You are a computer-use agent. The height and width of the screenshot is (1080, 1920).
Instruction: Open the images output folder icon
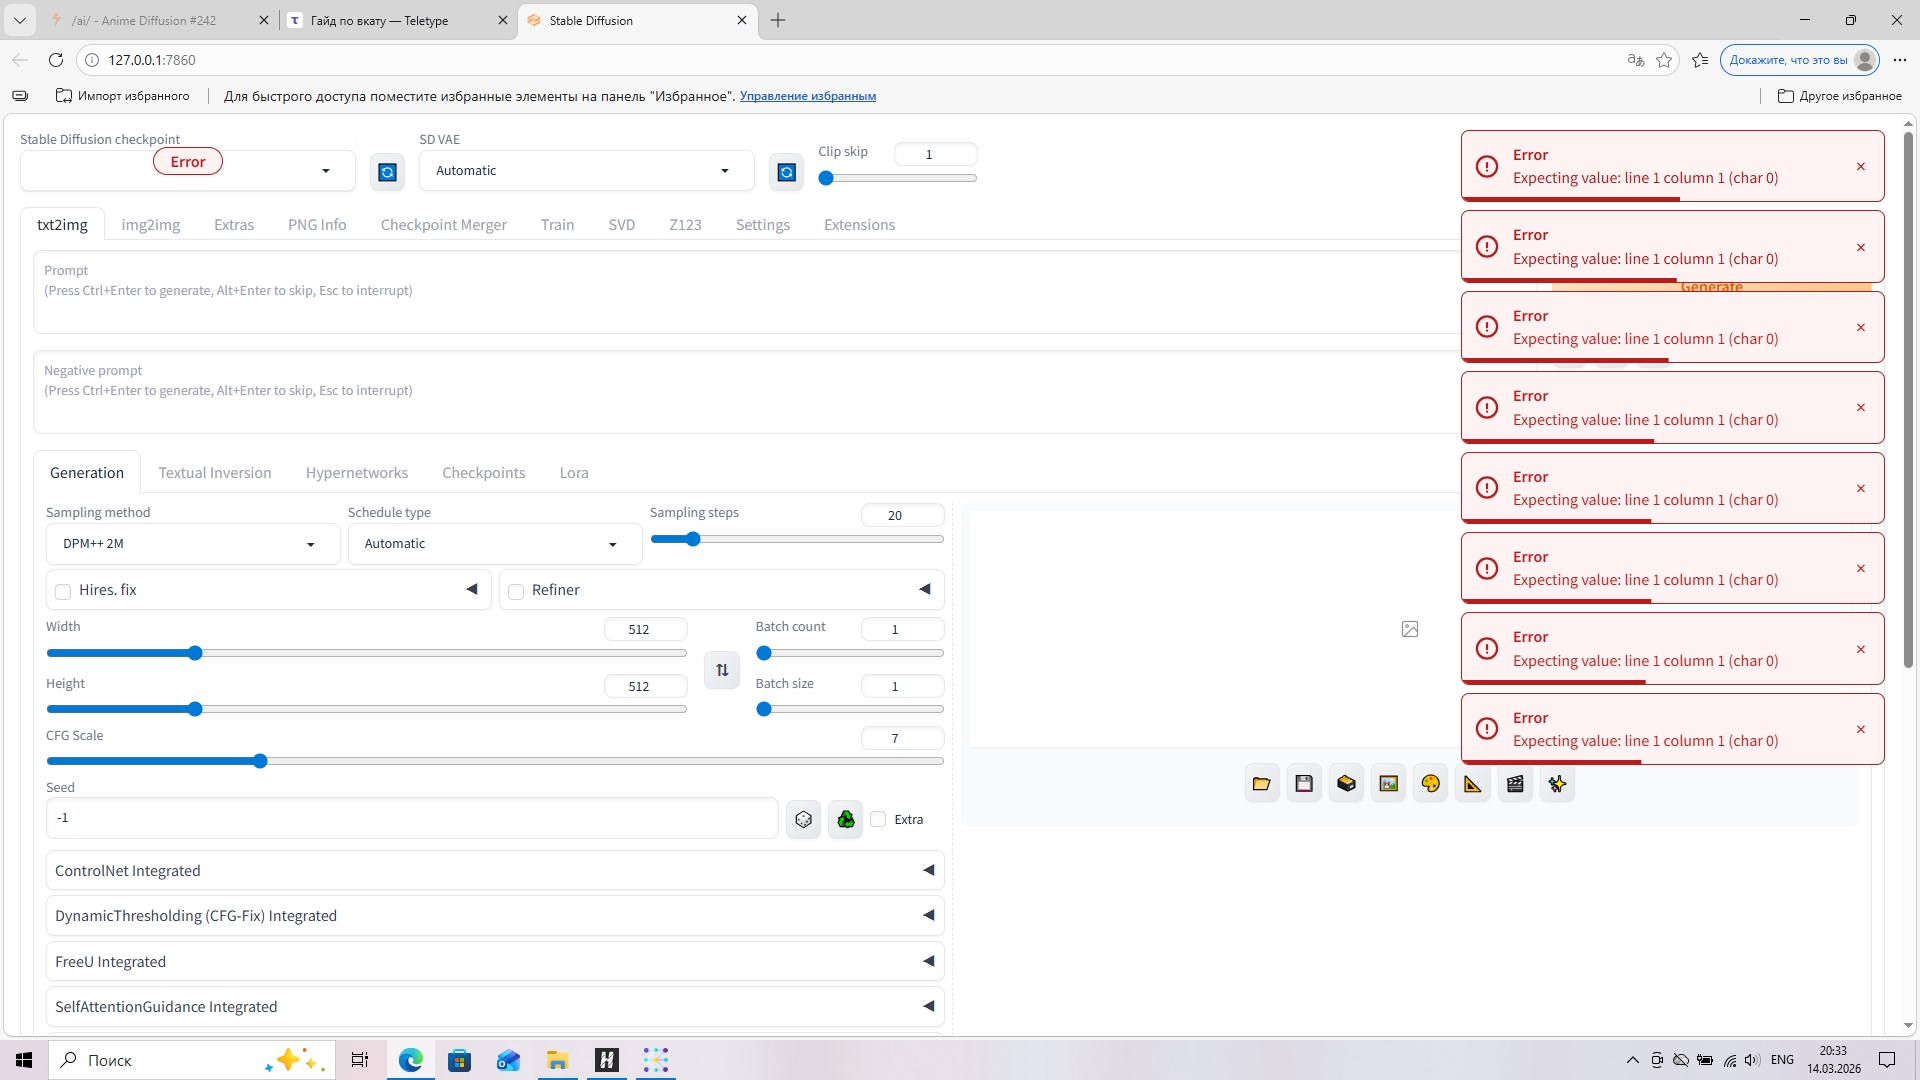coord(1261,784)
